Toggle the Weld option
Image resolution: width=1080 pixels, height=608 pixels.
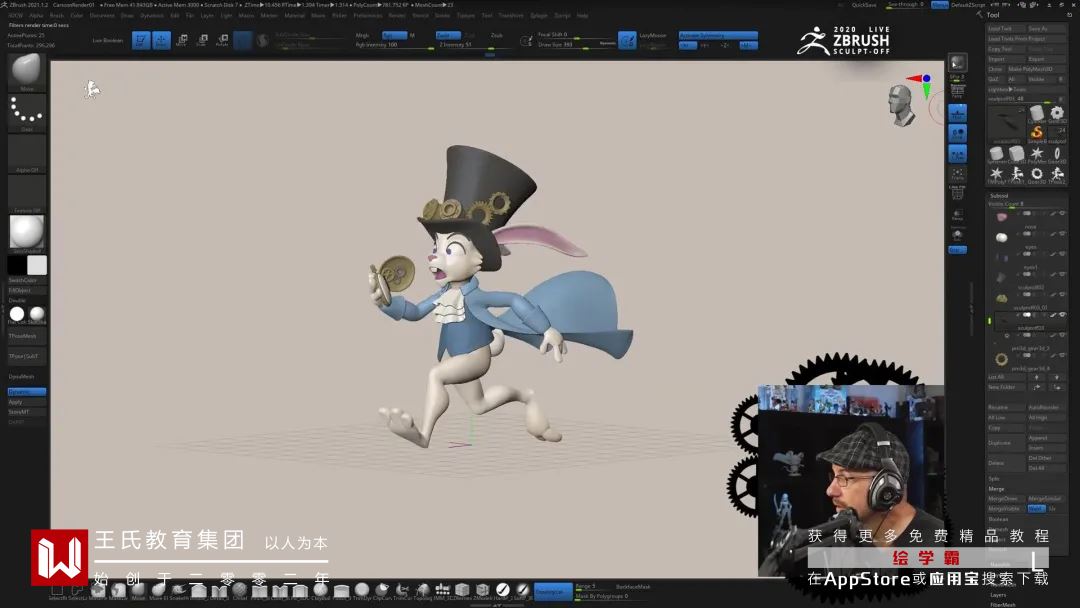[x=1036, y=508]
